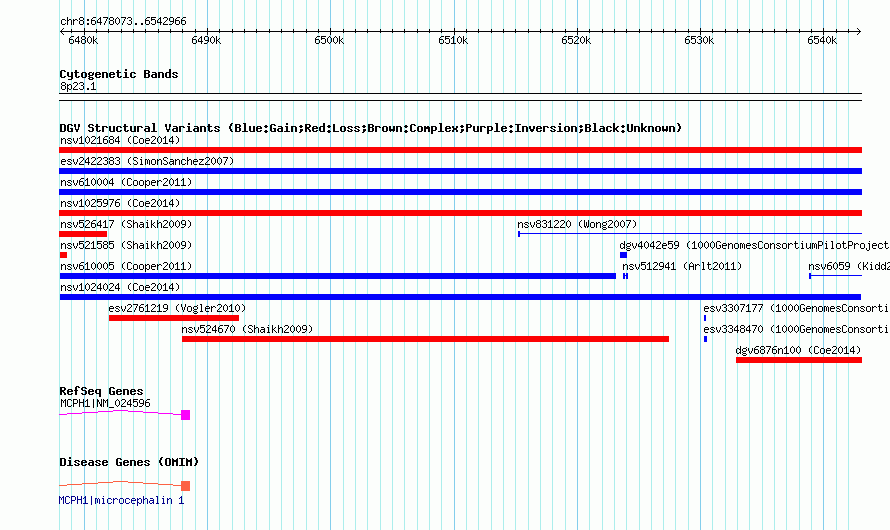Image resolution: width=890 pixels, height=530 pixels.
Task: Click the 6510k ruler label
Action: (x=453, y=40)
